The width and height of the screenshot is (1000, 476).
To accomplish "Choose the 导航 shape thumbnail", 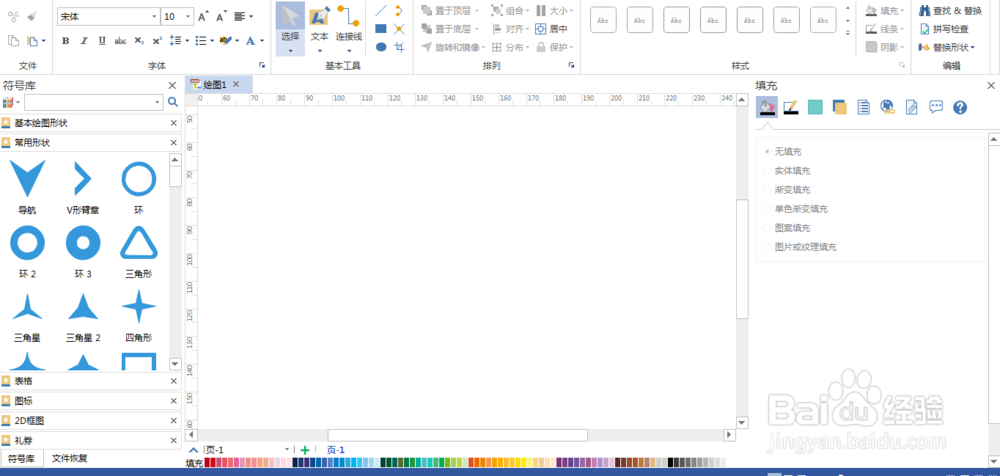I will coord(27,179).
